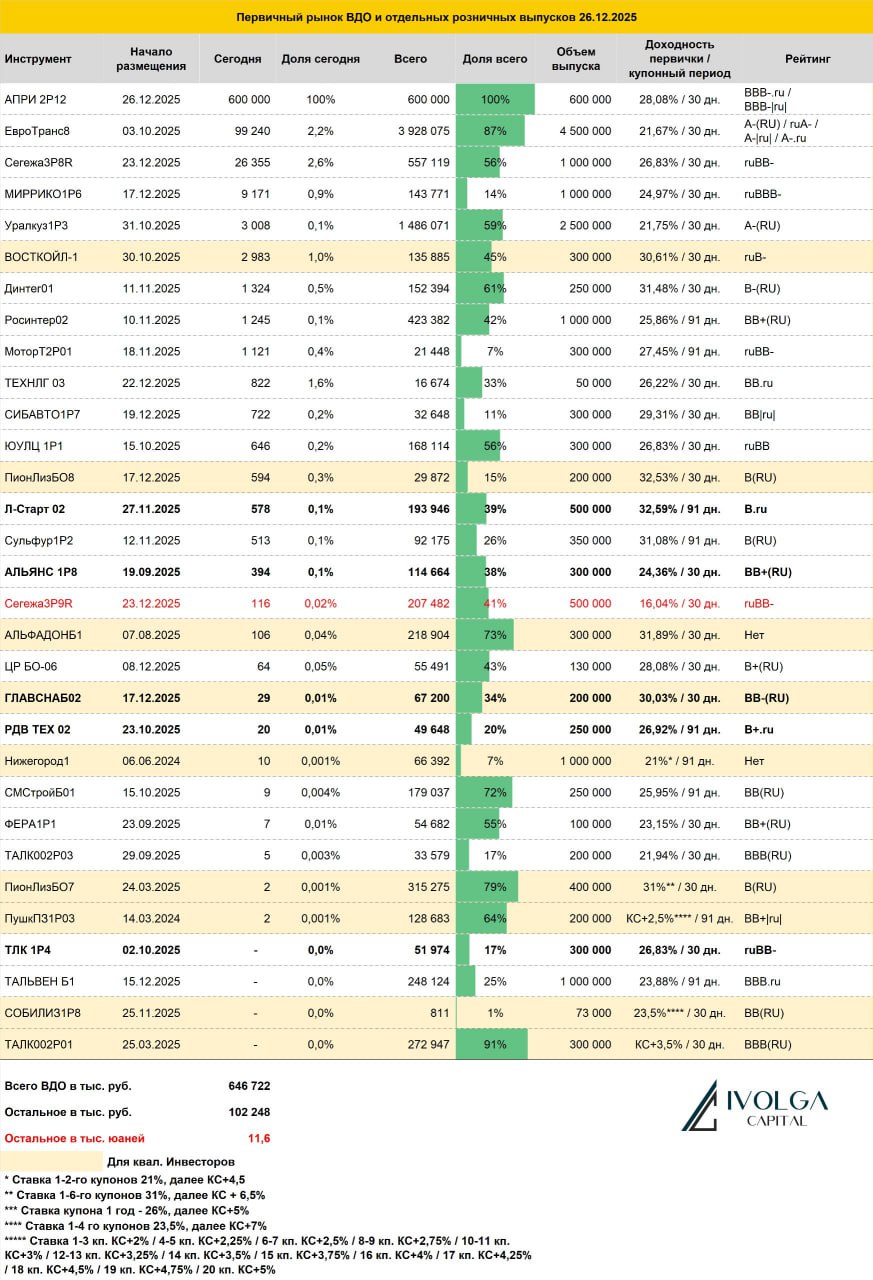
Task: Select the 'Доля всего' column header
Action: click(495, 60)
